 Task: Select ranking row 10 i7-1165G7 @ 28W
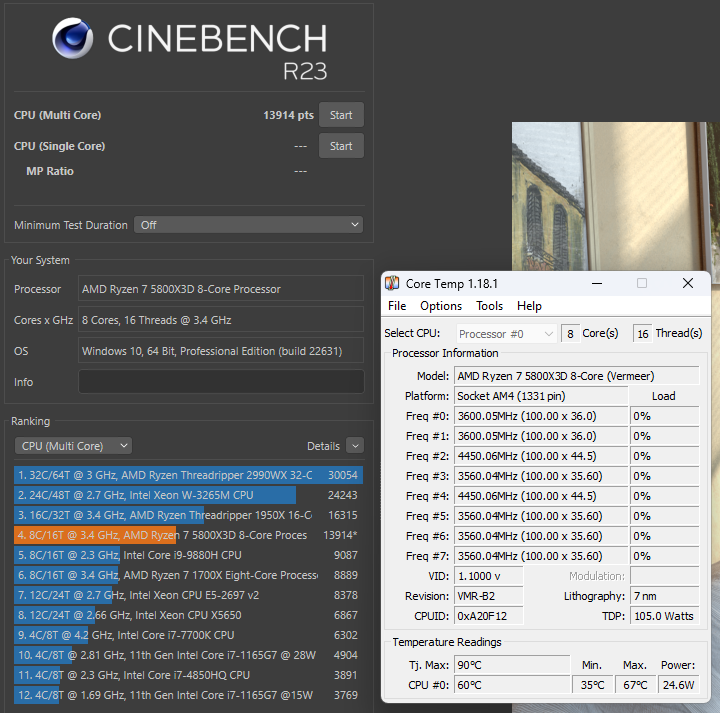[188, 655]
